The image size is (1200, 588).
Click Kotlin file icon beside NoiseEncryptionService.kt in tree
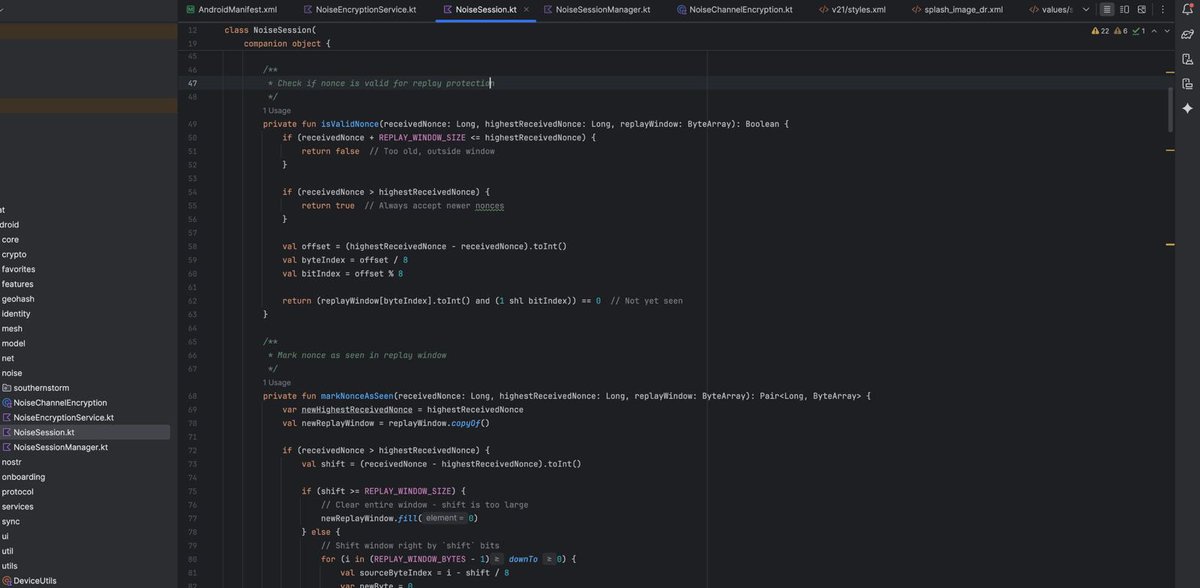[6, 417]
